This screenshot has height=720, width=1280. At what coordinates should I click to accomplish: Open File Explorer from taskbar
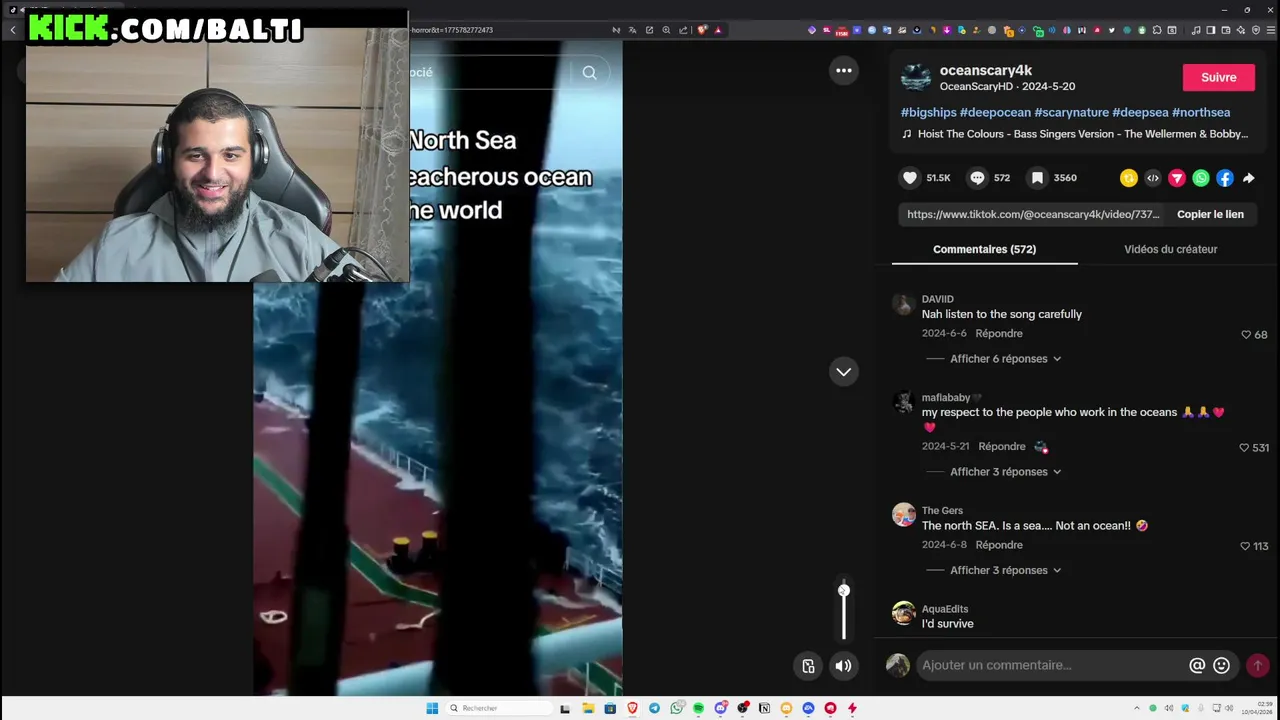pos(588,708)
